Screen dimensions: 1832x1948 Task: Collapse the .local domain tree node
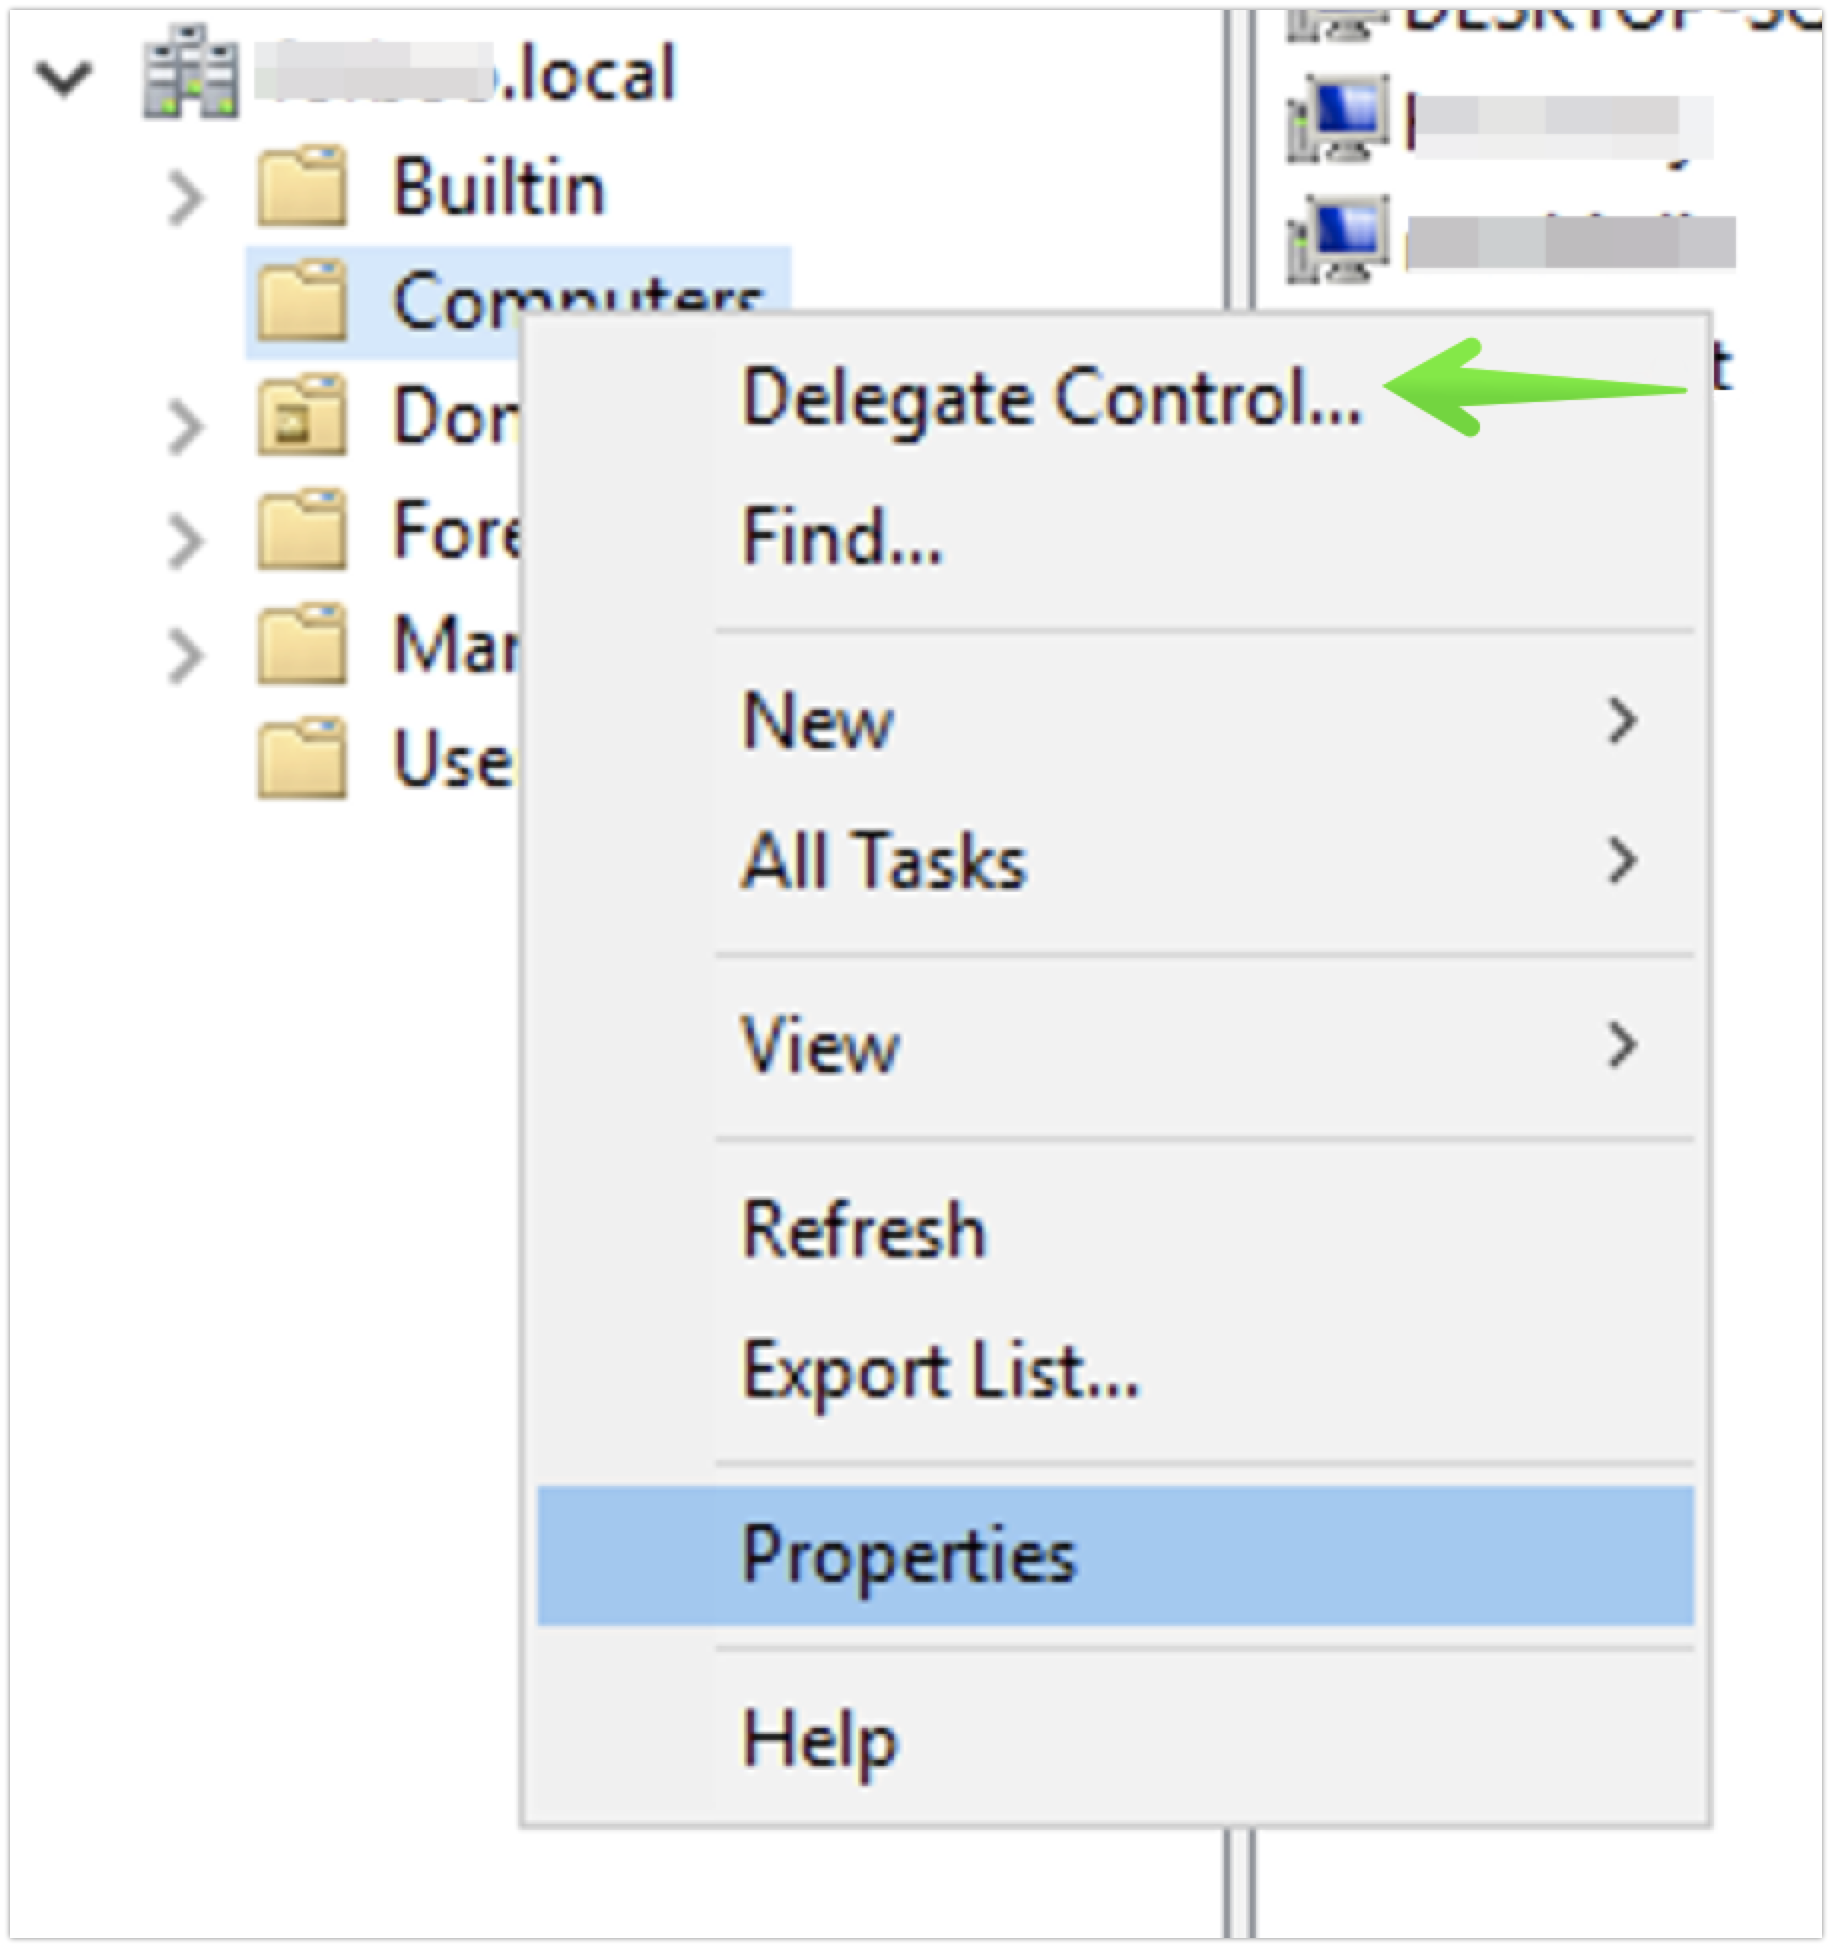65,78
